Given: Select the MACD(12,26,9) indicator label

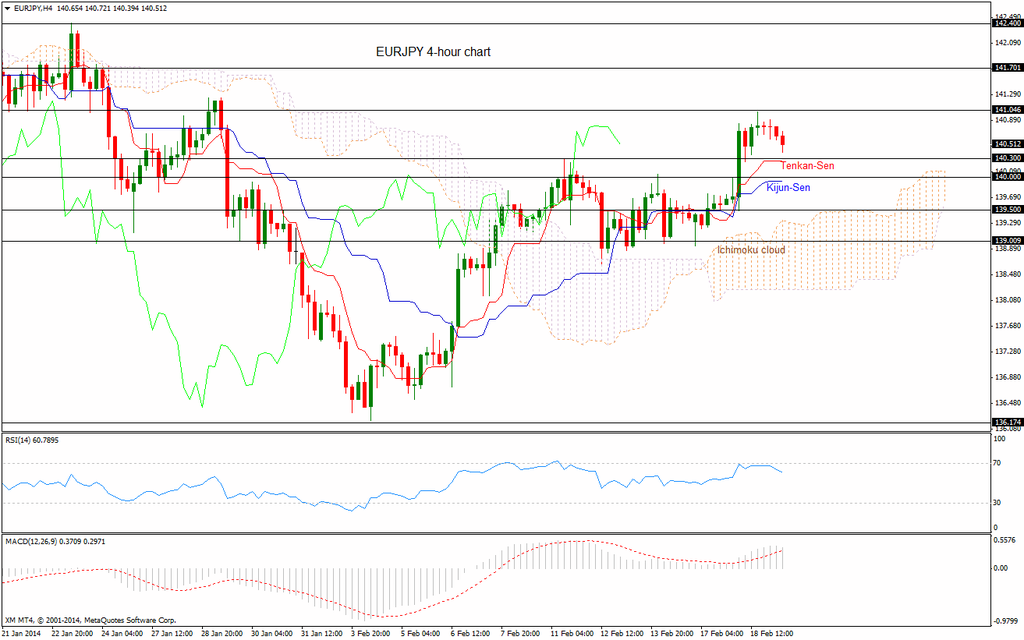Looking at the screenshot, I should 55,541.
